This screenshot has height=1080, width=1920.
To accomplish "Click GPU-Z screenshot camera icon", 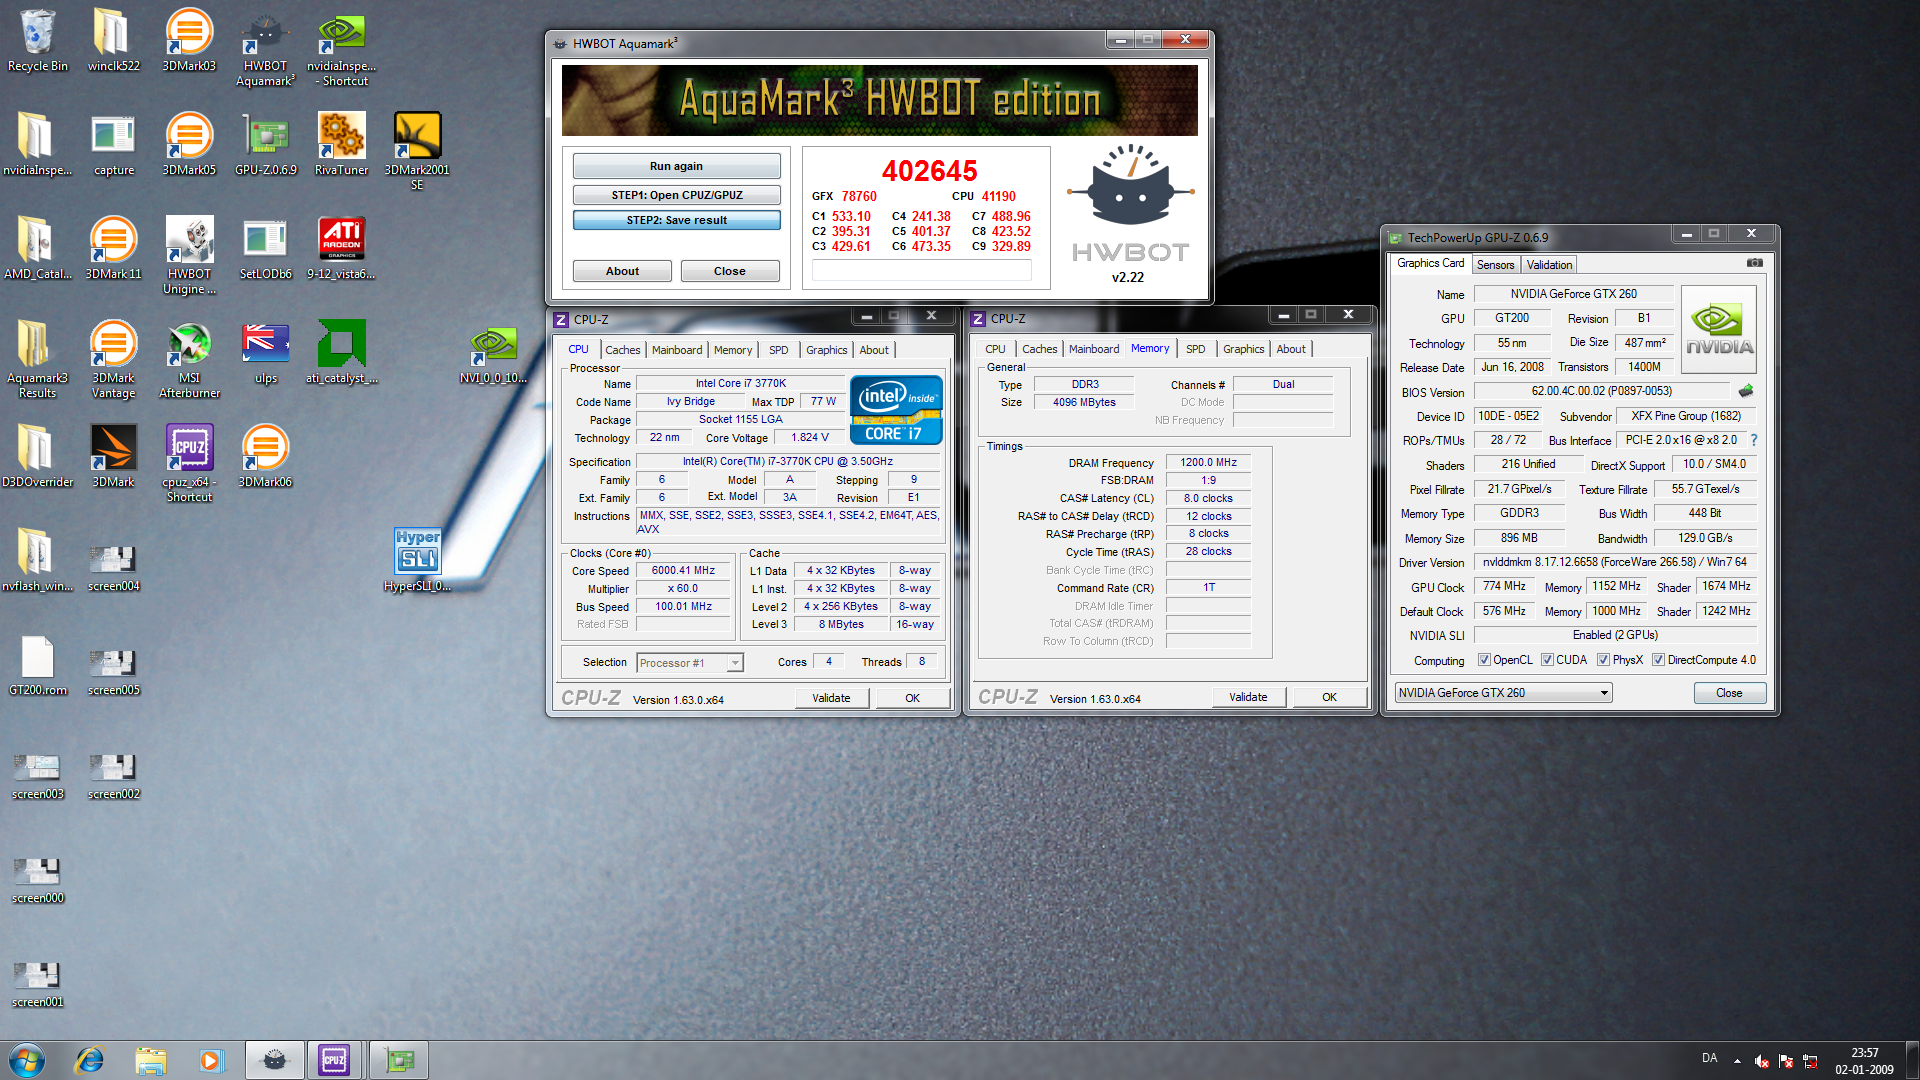I will [1754, 263].
